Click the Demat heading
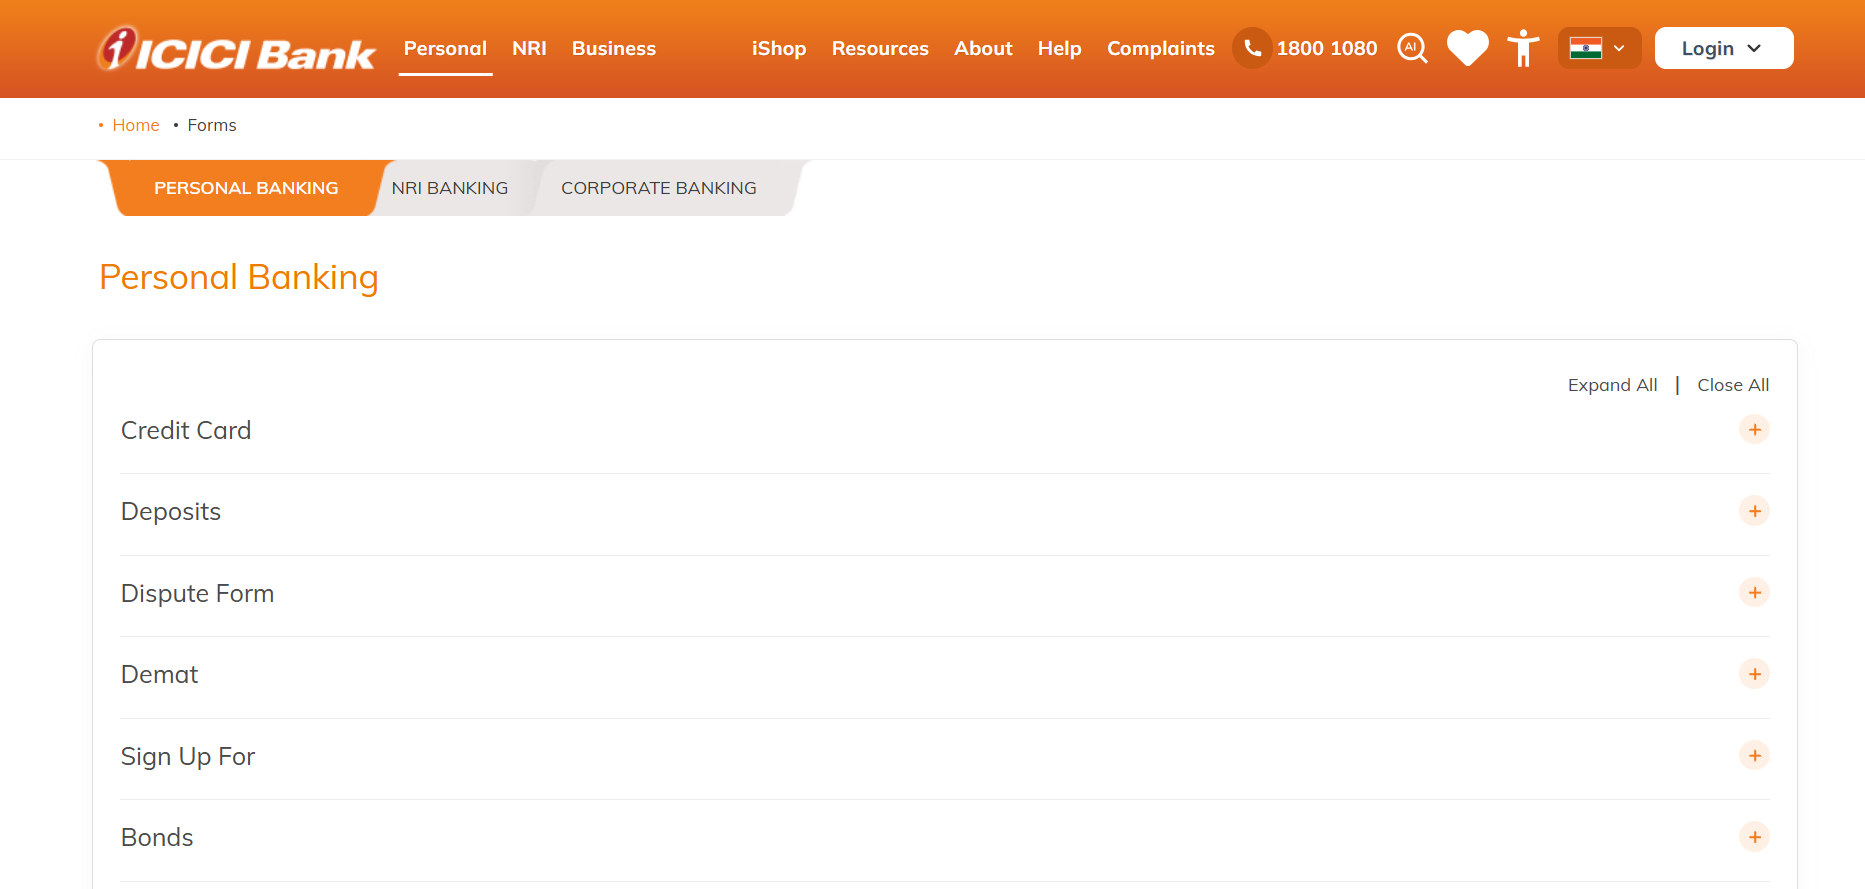This screenshot has width=1865, height=889. pyautogui.click(x=160, y=675)
